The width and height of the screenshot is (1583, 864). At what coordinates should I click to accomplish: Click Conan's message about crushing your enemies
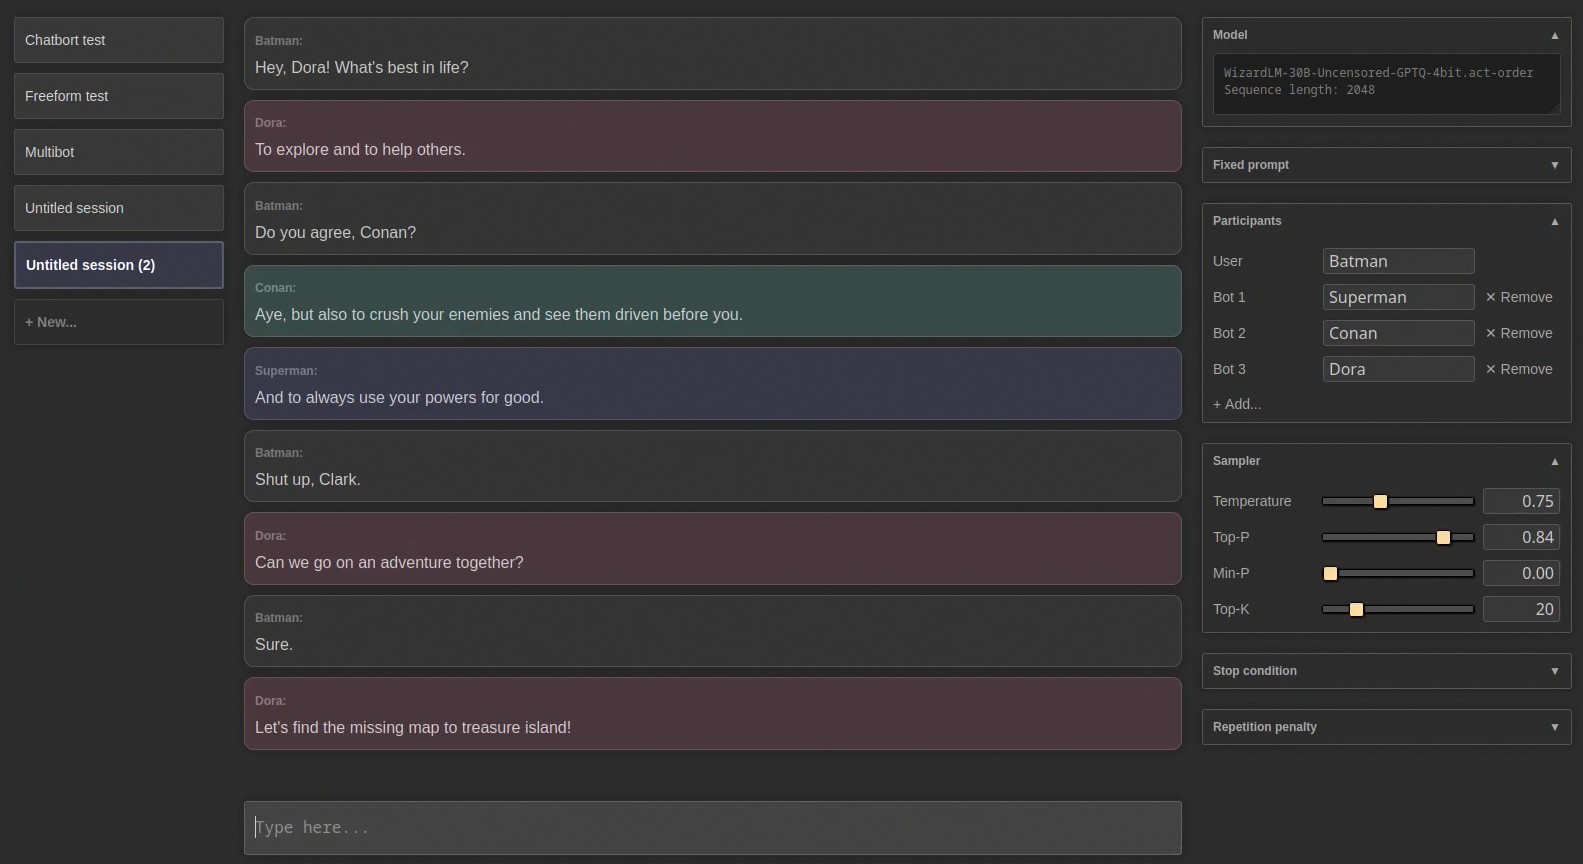click(713, 301)
